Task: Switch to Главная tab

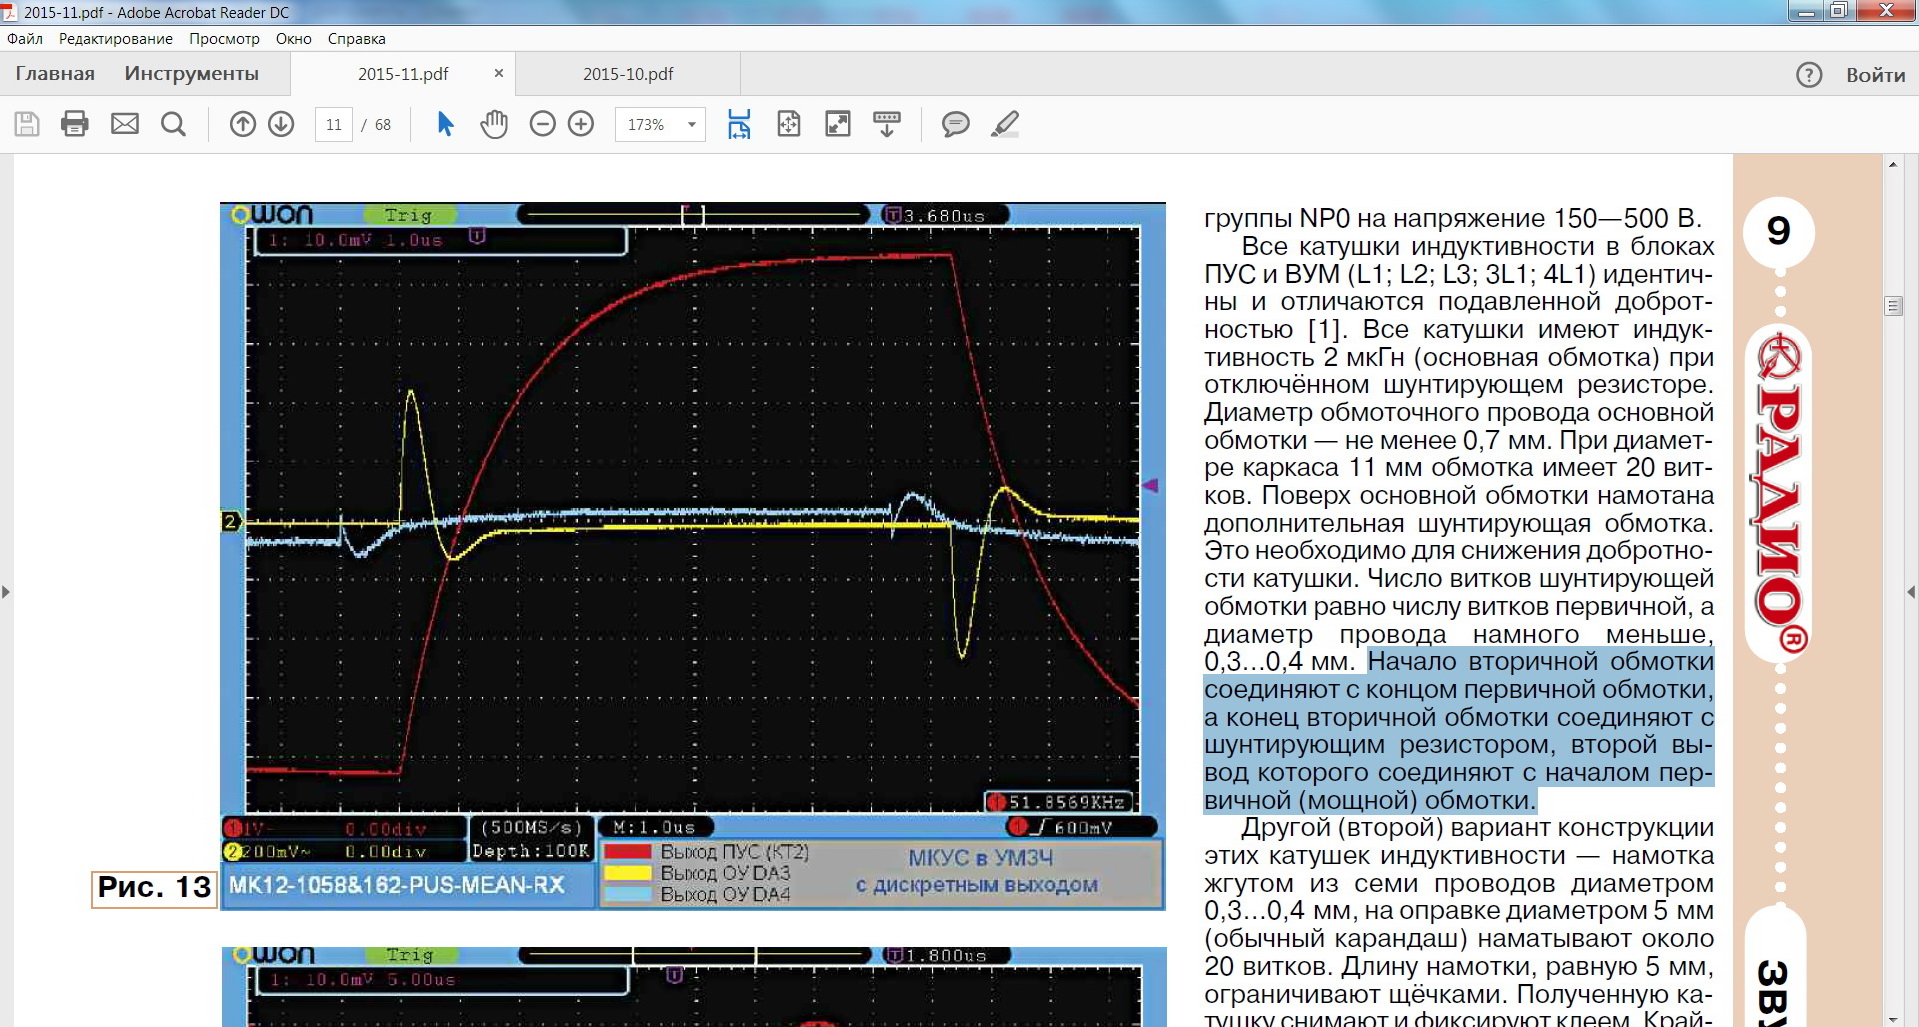Action: click(55, 74)
